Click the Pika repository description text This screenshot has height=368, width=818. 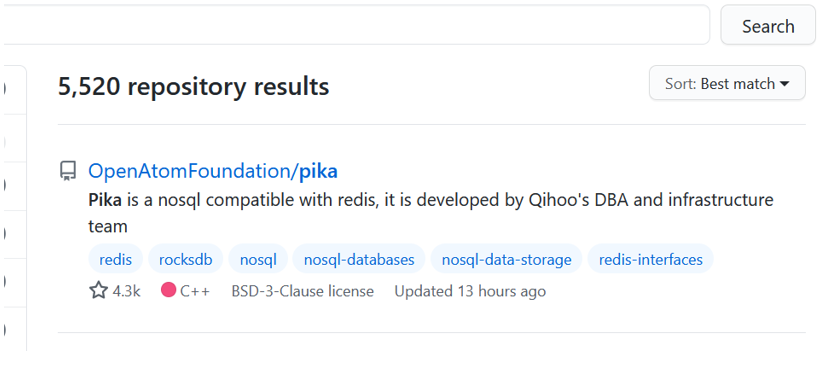click(x=431, y=213)
